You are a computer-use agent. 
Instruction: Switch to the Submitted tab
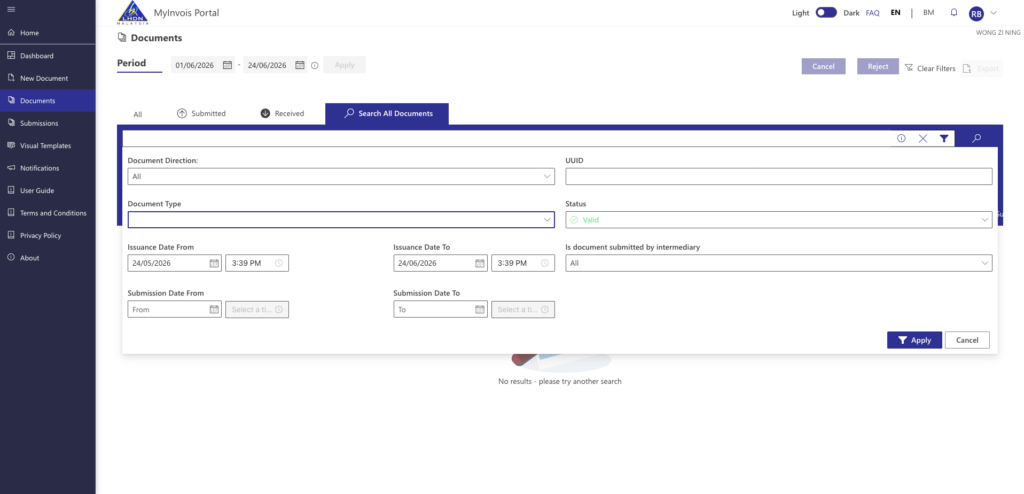tap(201, 114)
